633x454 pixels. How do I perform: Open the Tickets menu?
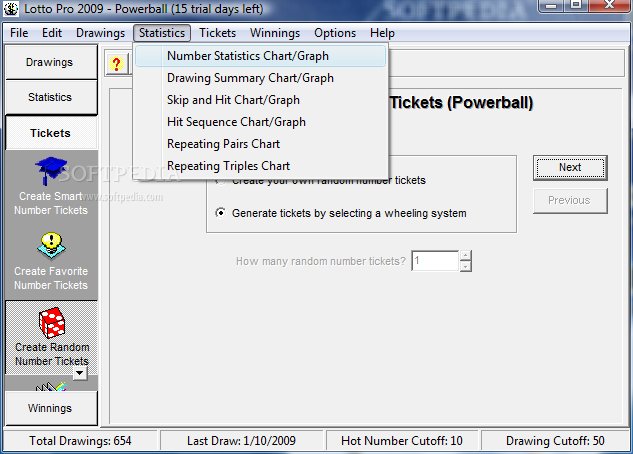[x=218, y=33]
